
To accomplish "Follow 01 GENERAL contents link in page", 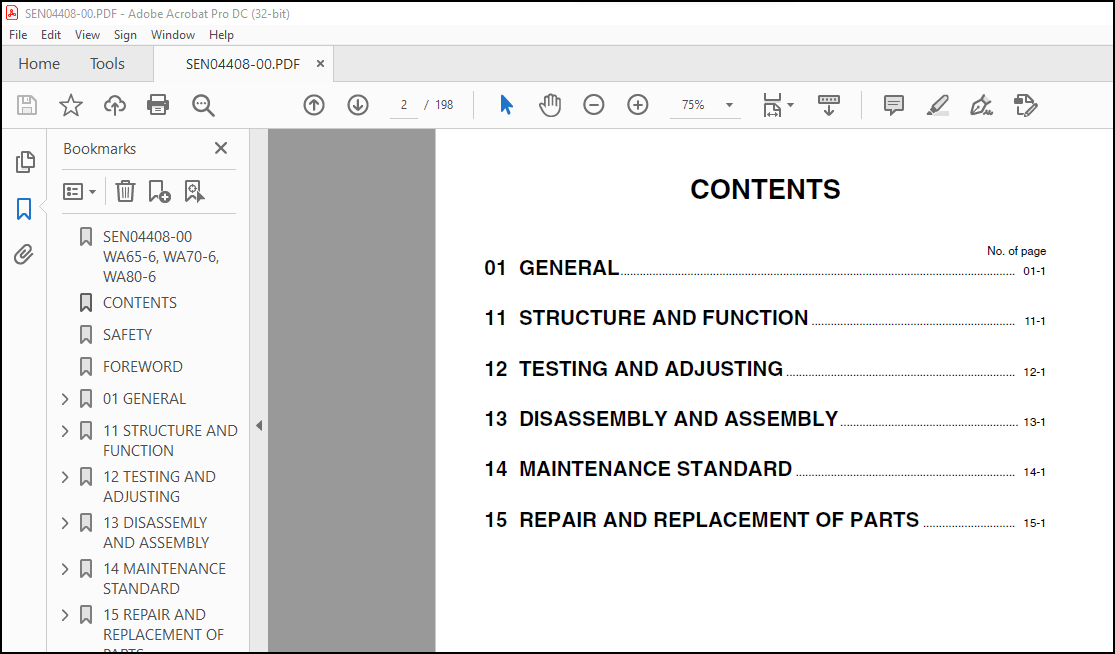I will 765,269.
